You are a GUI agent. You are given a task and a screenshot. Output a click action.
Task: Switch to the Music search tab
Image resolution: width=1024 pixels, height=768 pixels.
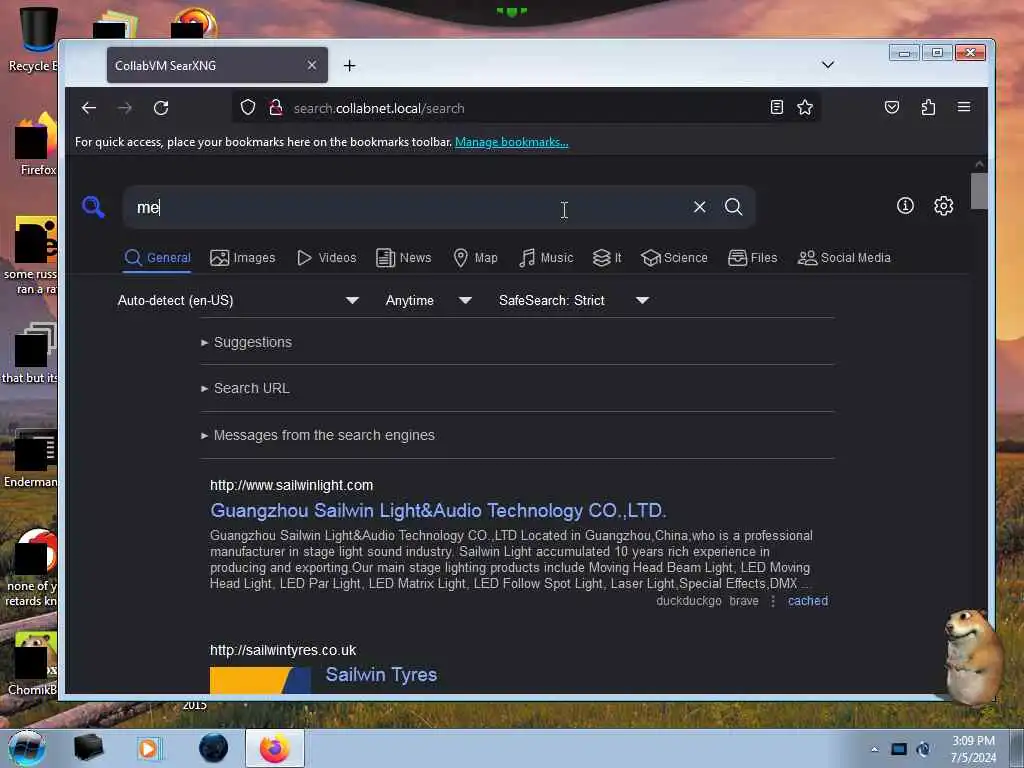click(x=546, y=257)
